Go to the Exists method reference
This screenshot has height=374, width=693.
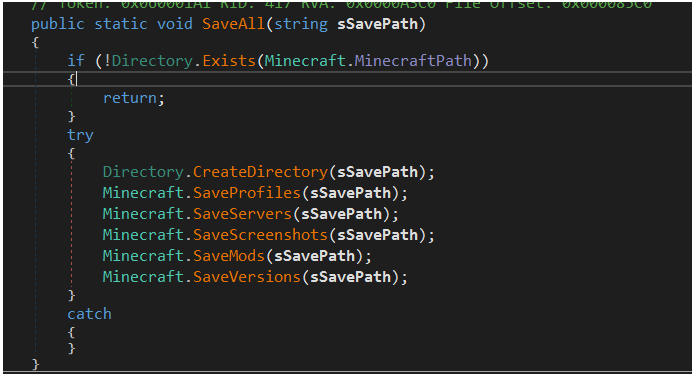[x=229, y=60]
